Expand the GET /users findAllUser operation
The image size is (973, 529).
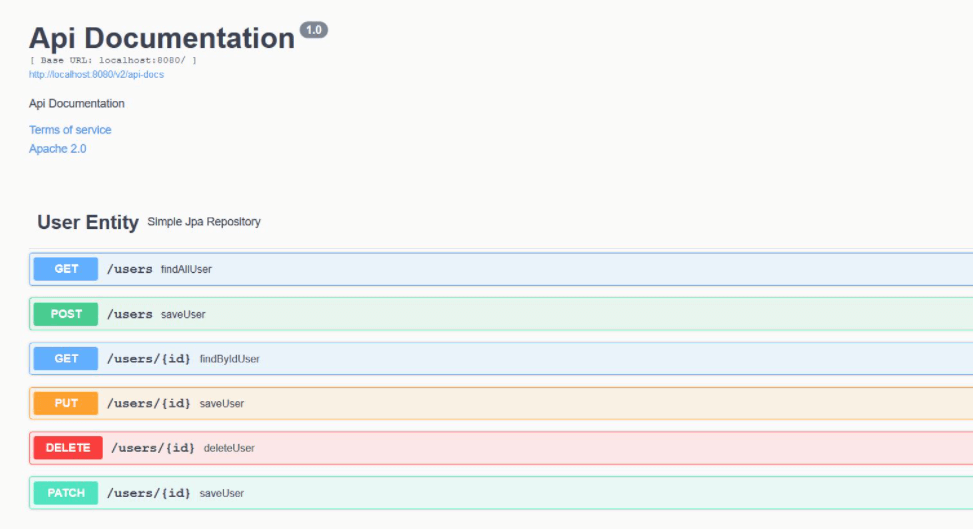[x=501, y=269]
